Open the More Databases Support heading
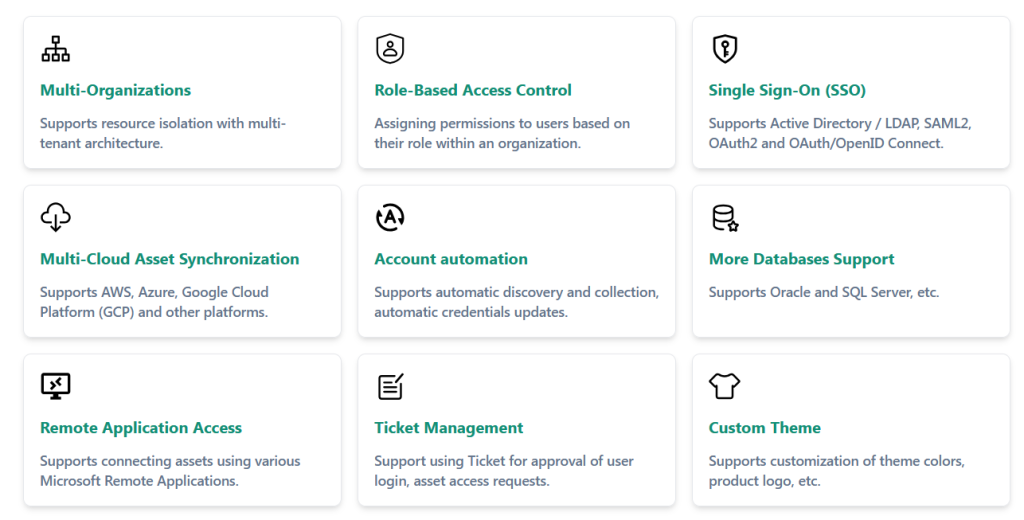 (801, 259)
